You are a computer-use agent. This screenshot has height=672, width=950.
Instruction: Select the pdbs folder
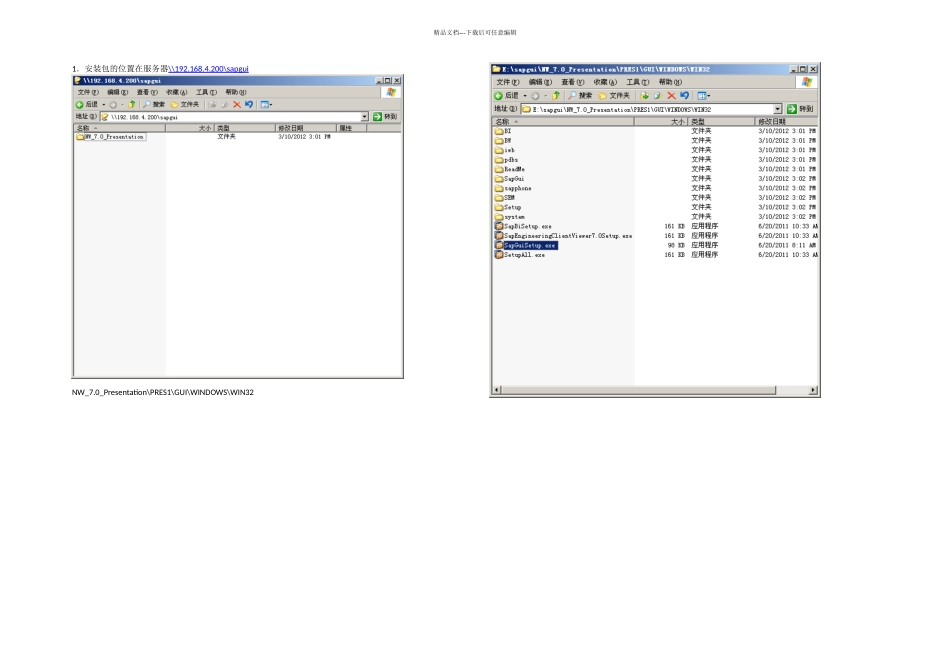click(507, 160)
